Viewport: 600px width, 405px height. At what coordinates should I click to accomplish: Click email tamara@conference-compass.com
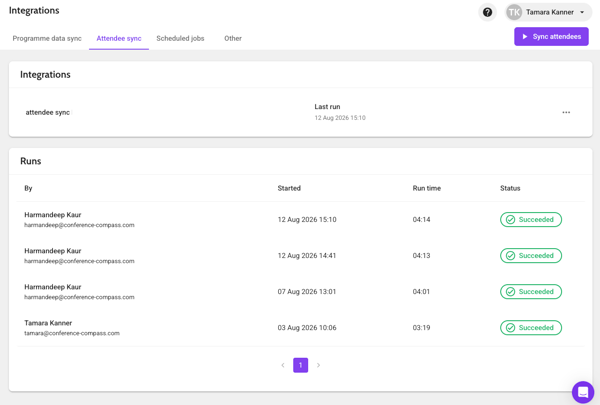point(72,333)
